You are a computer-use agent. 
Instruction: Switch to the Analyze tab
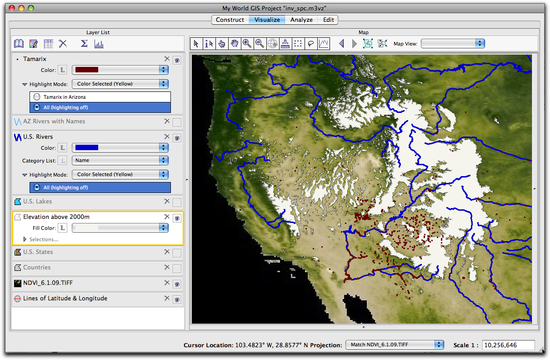coord(301,20)
